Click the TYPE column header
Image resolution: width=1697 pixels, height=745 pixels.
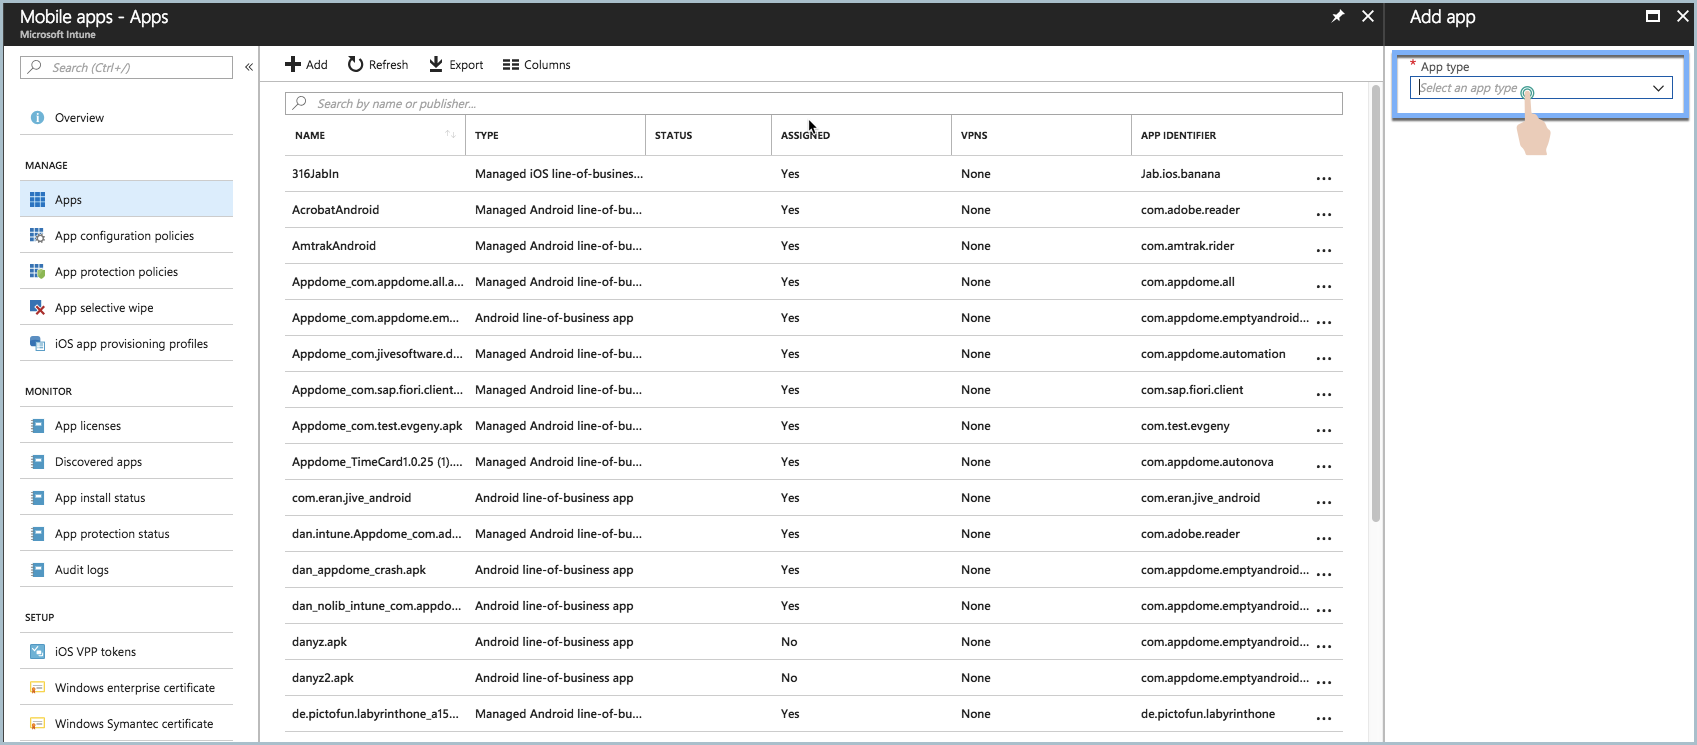click(487, 135)
